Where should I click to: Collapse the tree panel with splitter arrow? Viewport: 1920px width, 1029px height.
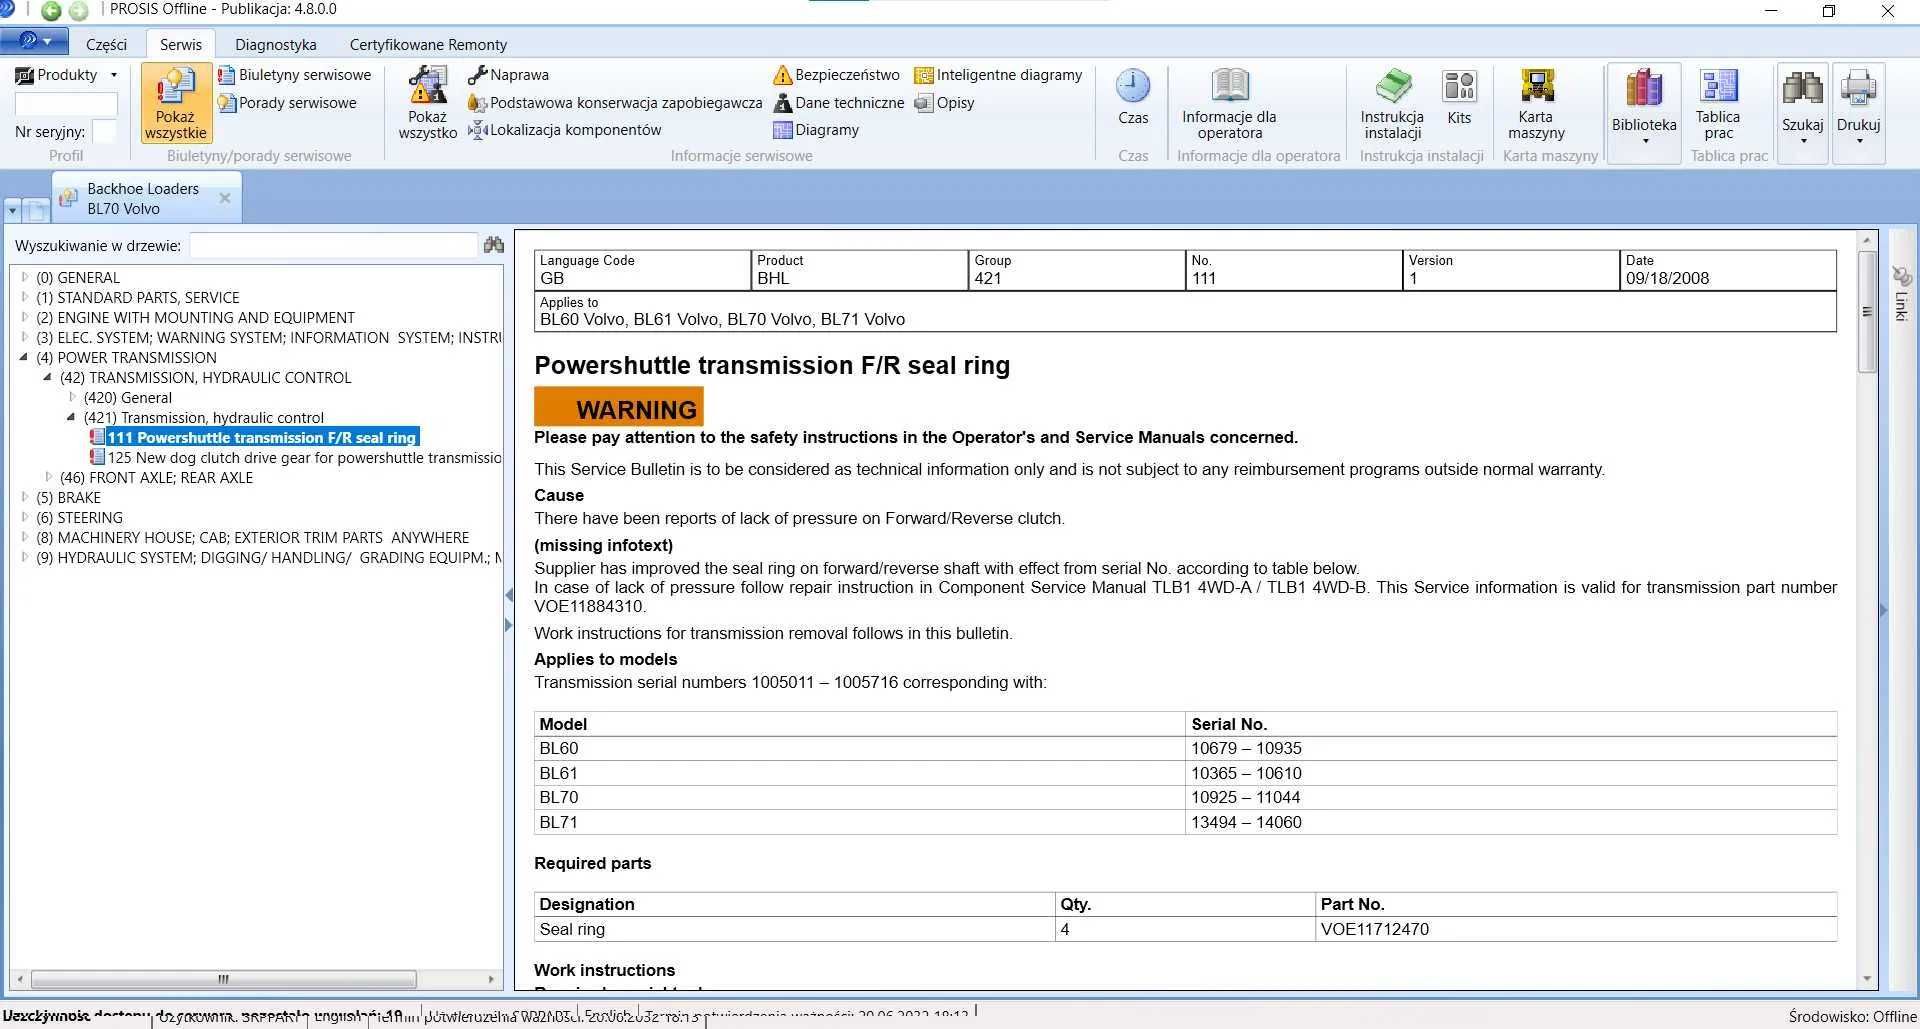[x=509, y=595]
